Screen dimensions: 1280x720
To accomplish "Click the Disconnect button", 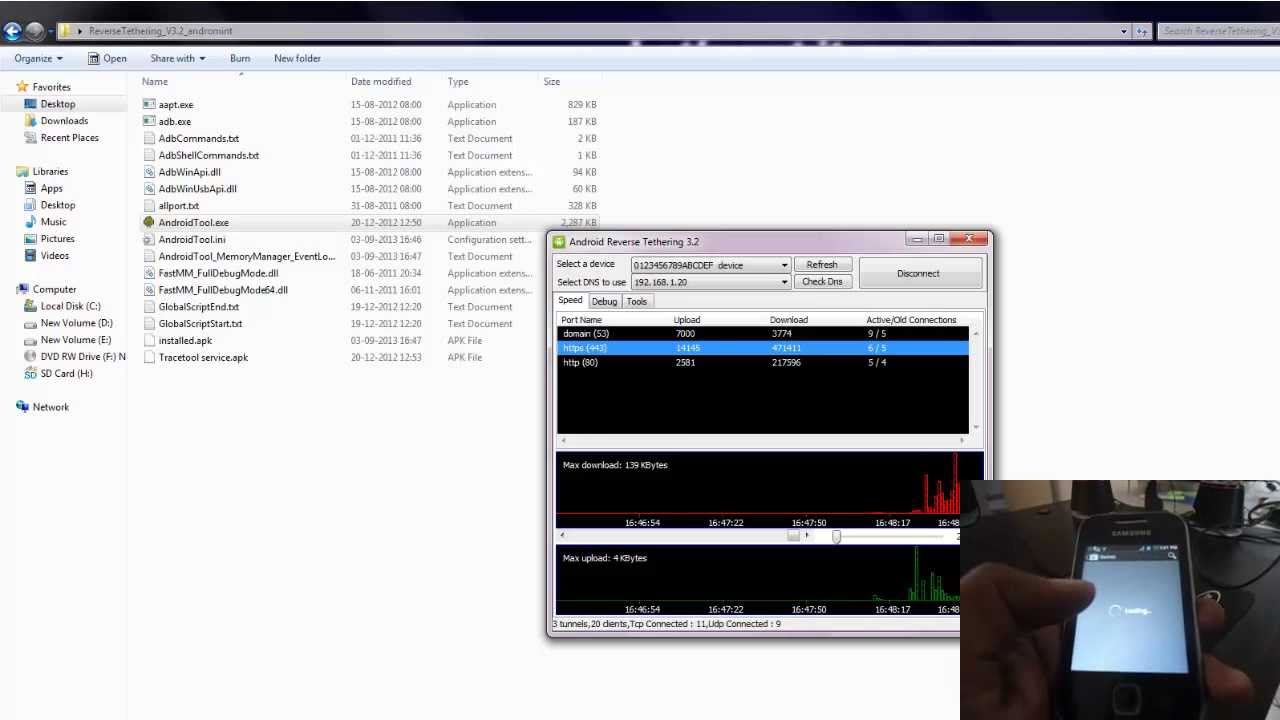I will tap(918, 274).
